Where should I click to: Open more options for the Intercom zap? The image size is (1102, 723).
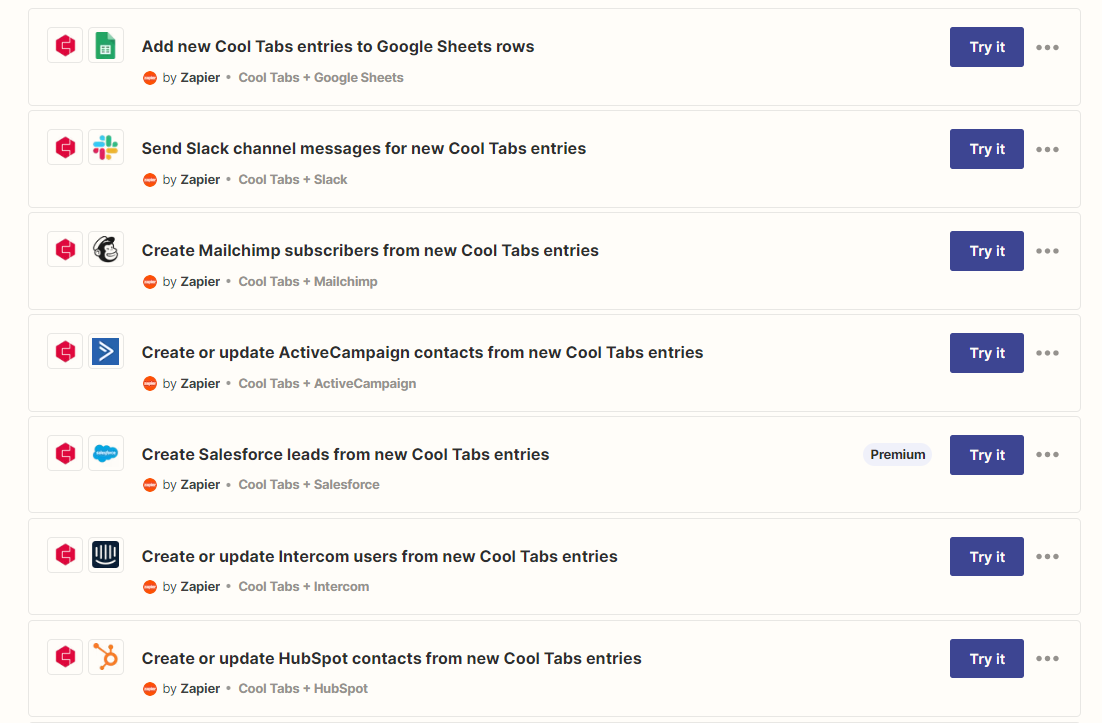click(x=1047, y=556)
